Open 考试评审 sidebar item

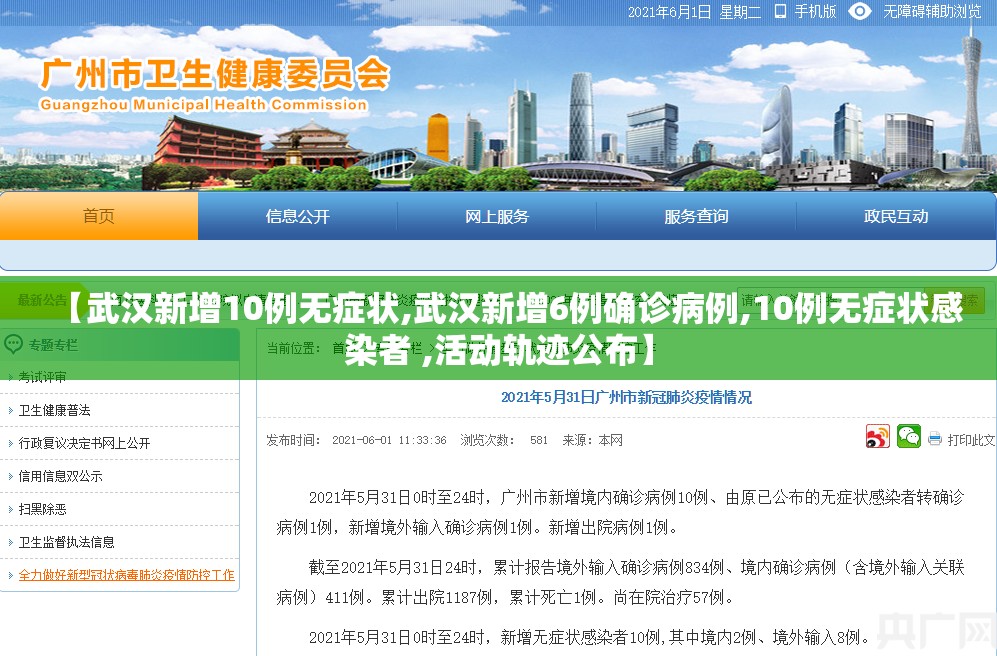point(43,377)
